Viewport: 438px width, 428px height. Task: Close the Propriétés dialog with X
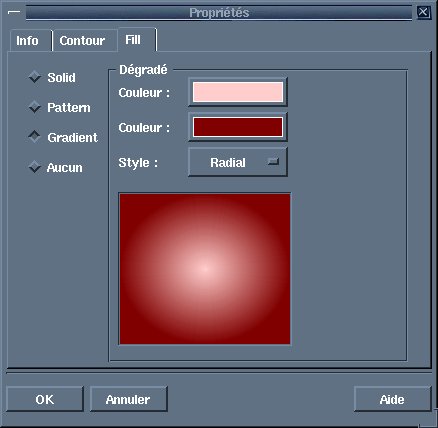423,13
